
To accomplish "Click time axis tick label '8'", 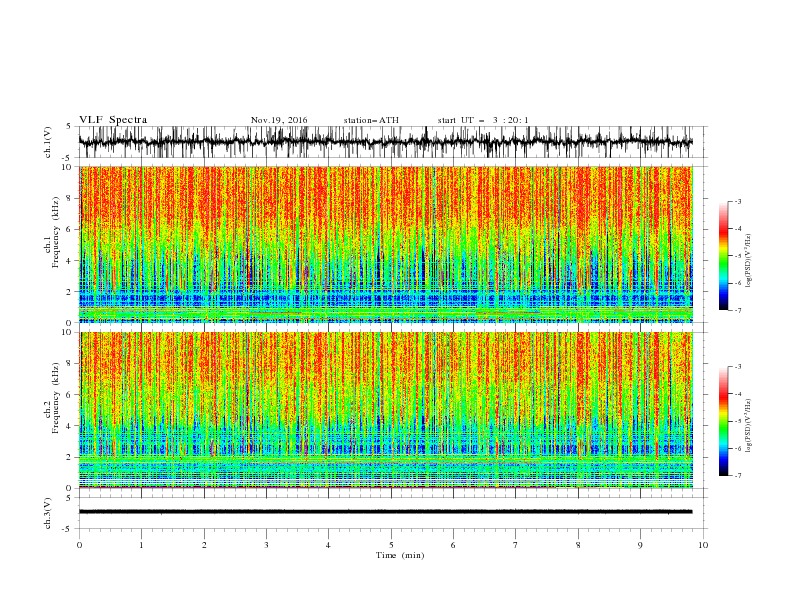I will tap(578, 545).
